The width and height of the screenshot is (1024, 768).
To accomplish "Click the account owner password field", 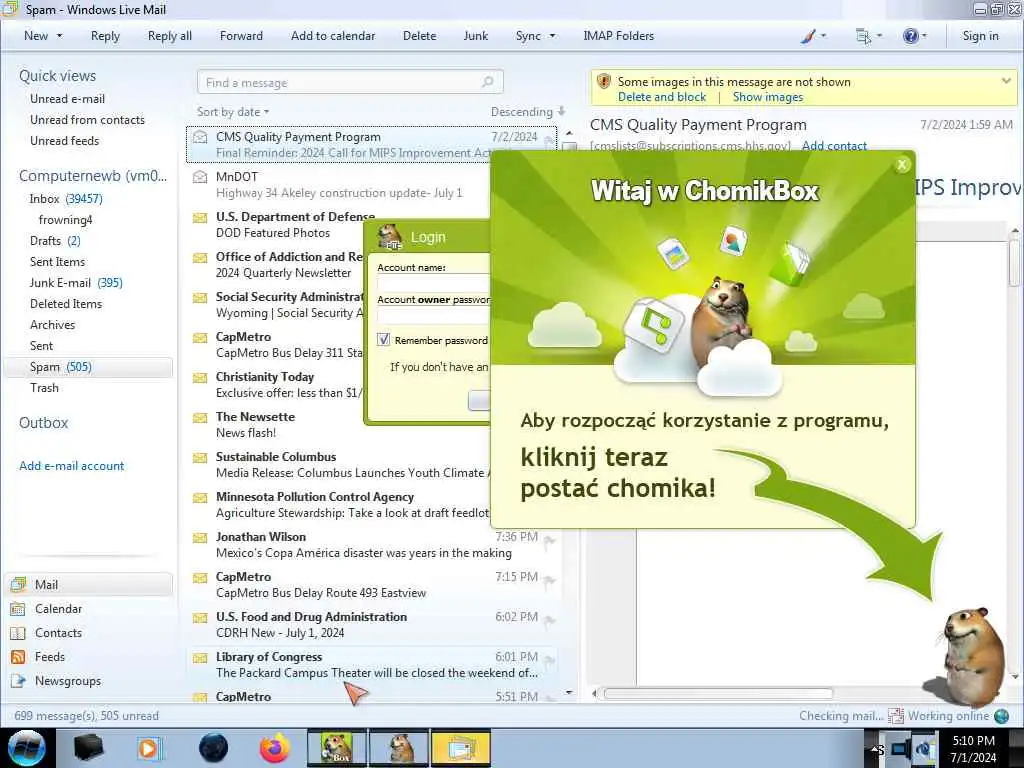I will pyautogui.click(x=434, y=315).
